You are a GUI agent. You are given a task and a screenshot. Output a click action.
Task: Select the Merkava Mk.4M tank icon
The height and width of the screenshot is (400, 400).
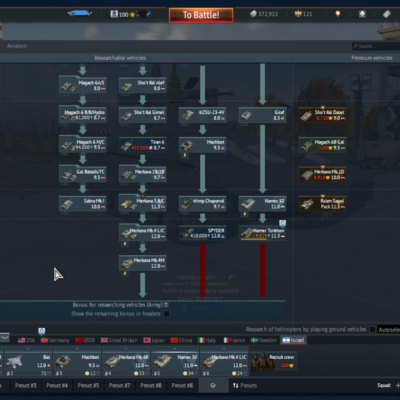pos(128,263)
